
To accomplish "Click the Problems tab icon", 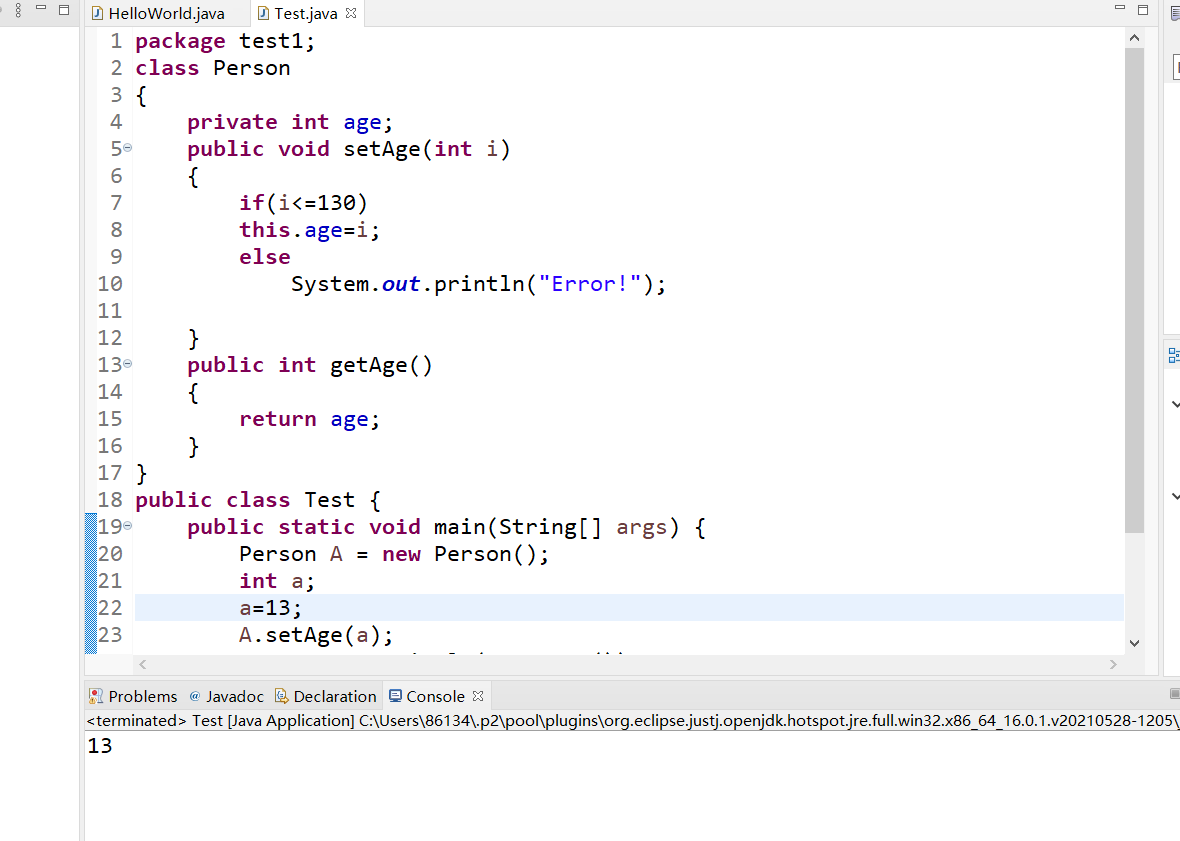I will point(96,696).
